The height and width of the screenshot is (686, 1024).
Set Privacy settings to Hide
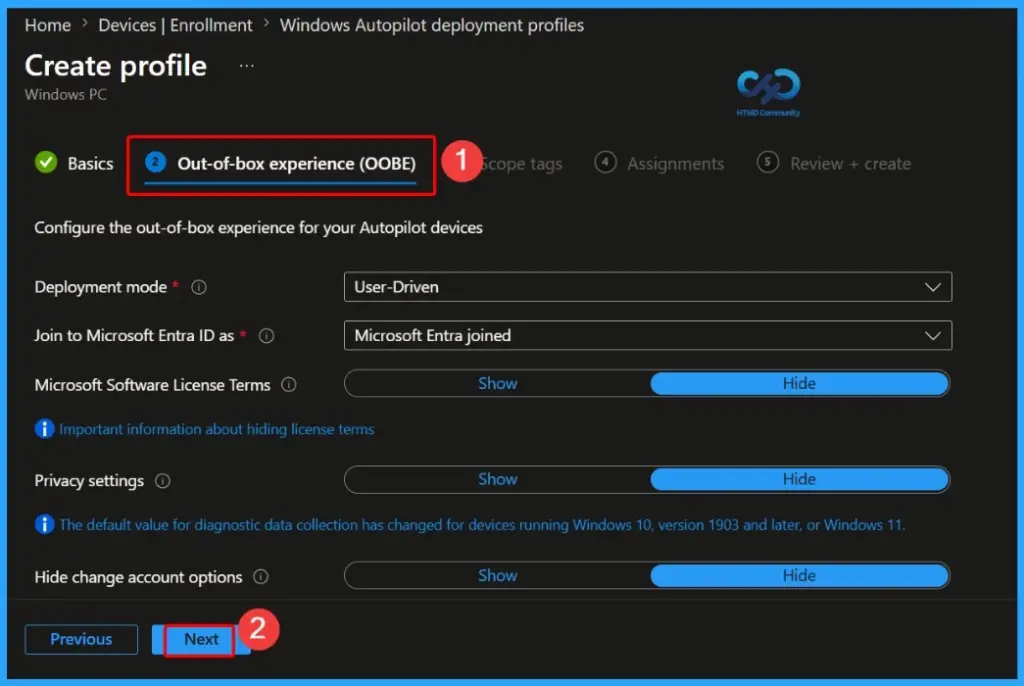click(799, 480)
